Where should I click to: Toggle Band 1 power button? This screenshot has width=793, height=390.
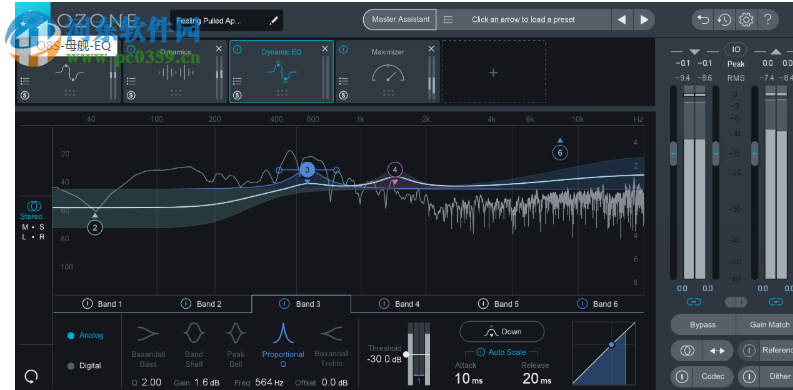click(87, 304)
